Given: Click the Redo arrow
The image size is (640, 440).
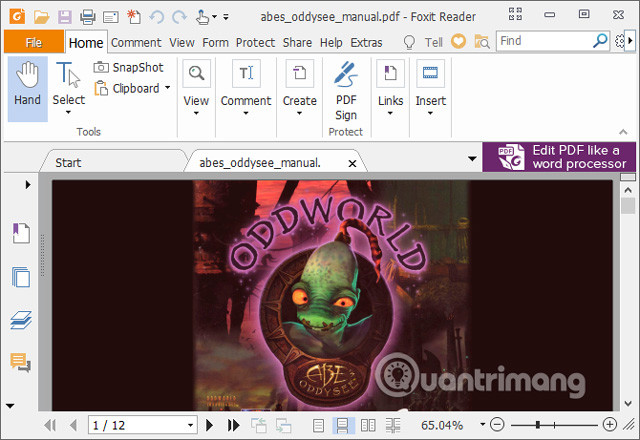Looking at the screenshot, I should [179, 17].
